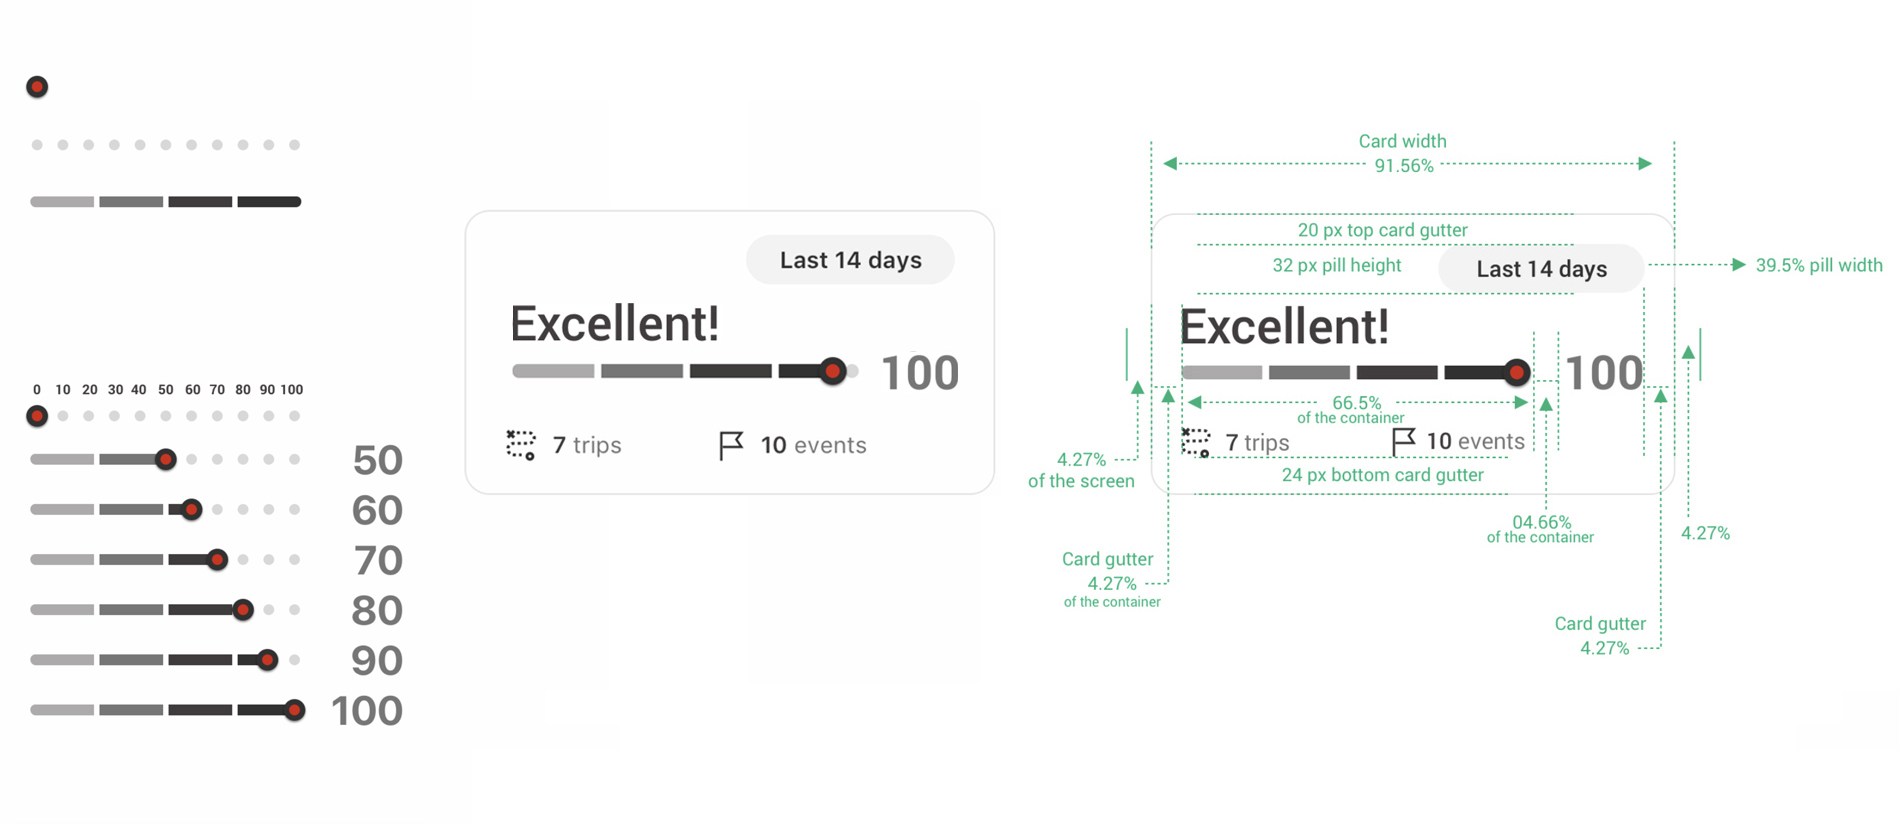
Task: Click the "Excellent!" heading in the center card
Action: pyautogui.click(x=614, y=324)
